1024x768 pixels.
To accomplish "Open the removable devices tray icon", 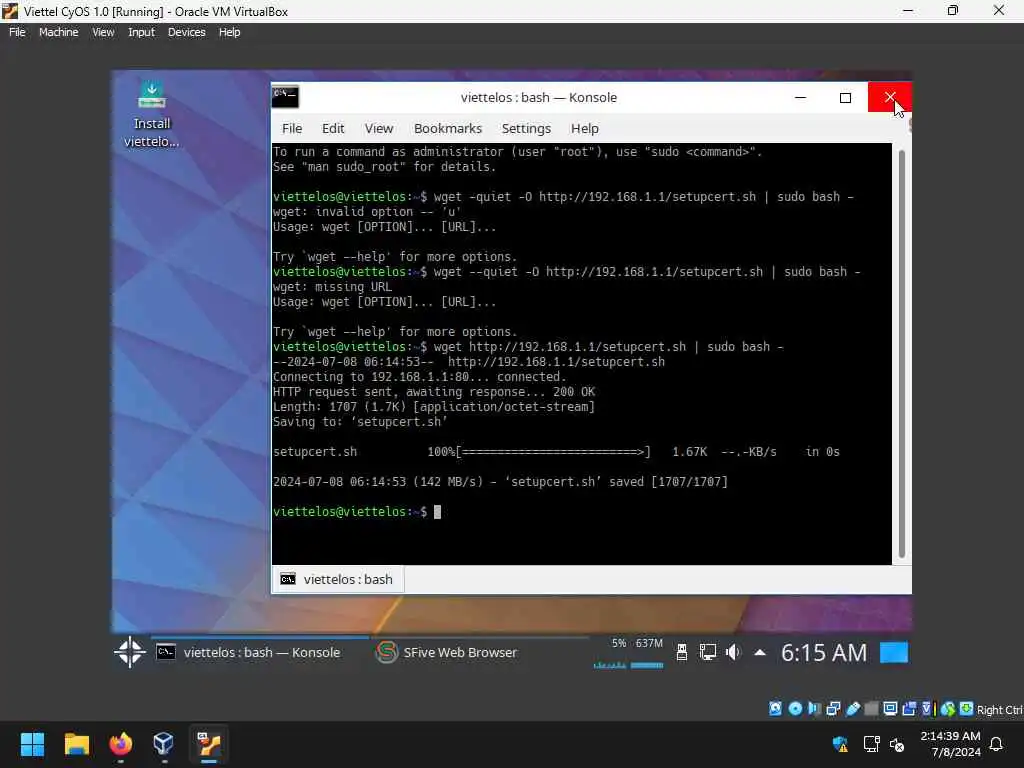I will (x=681, y=652).
